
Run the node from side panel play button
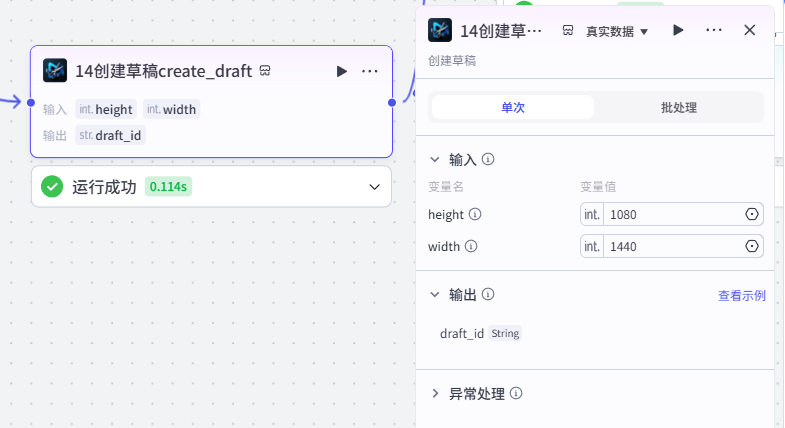coord(678,31)
